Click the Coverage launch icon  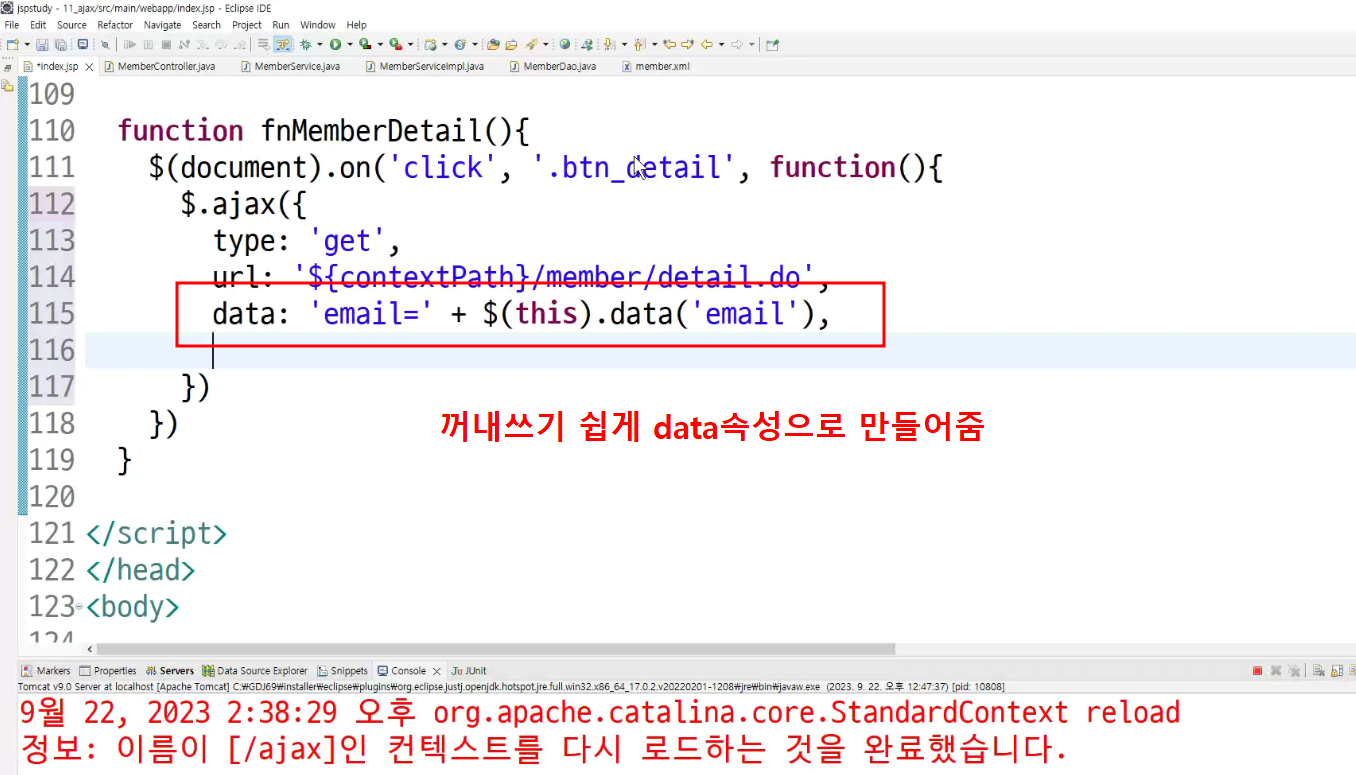click(365, 44)
